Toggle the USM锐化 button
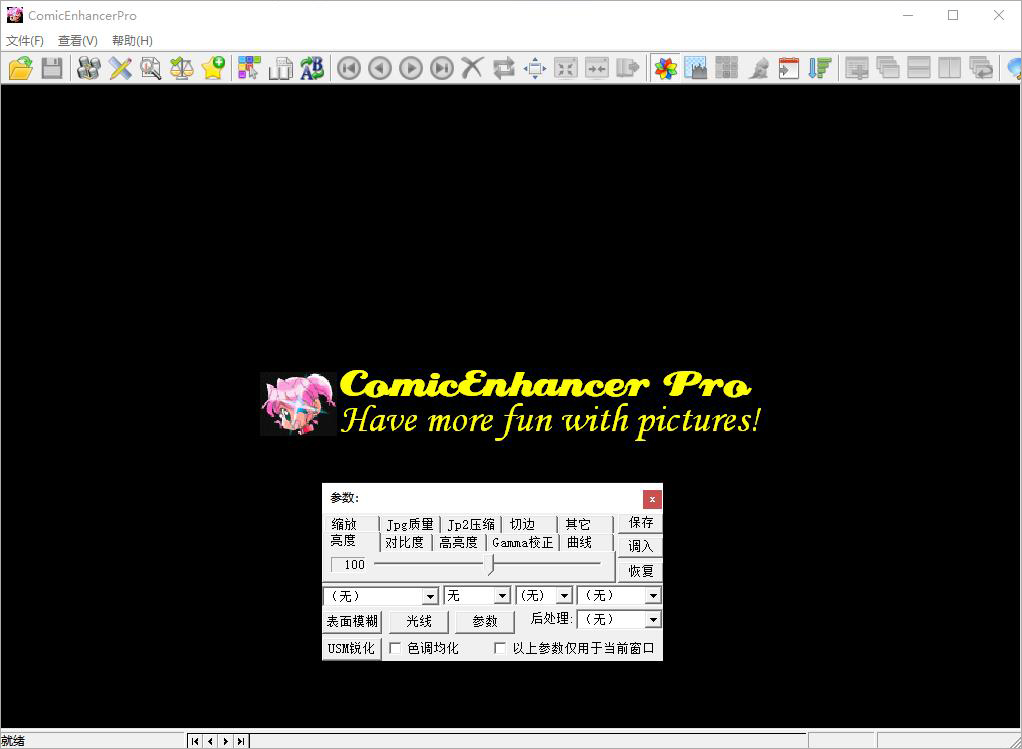Viewport: 1022px width, 749px height. point(351,648)
